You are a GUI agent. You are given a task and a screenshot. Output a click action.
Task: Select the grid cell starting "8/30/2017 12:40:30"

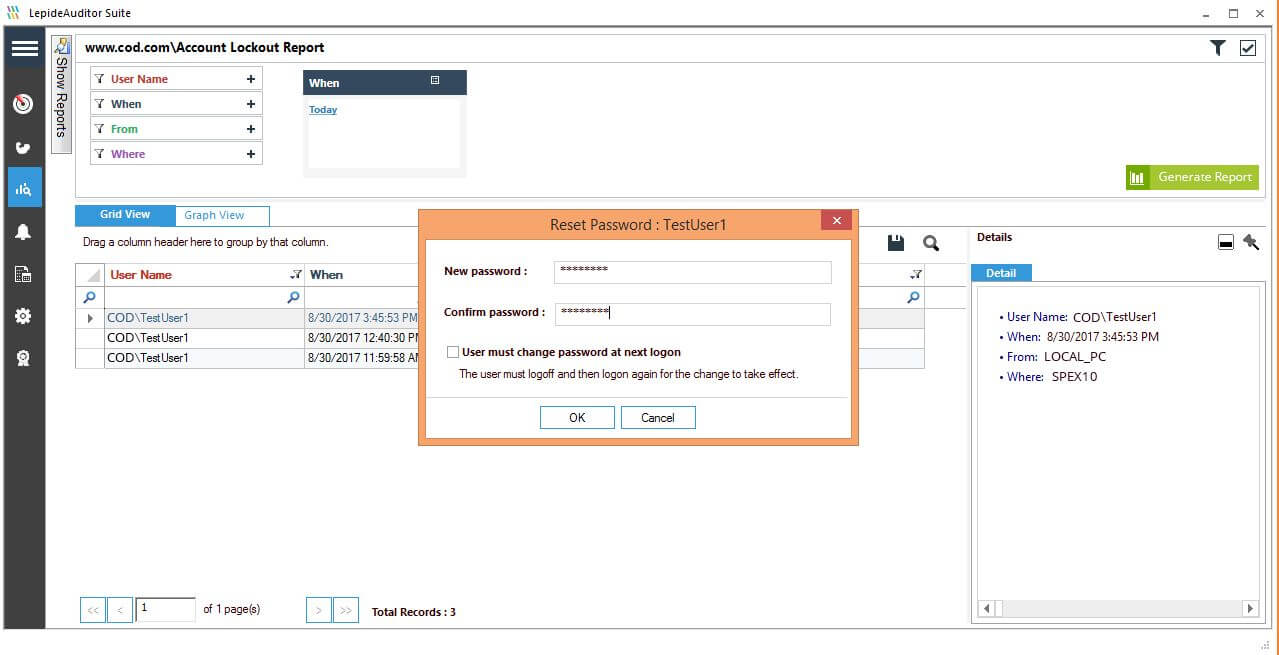coord(362,338)
